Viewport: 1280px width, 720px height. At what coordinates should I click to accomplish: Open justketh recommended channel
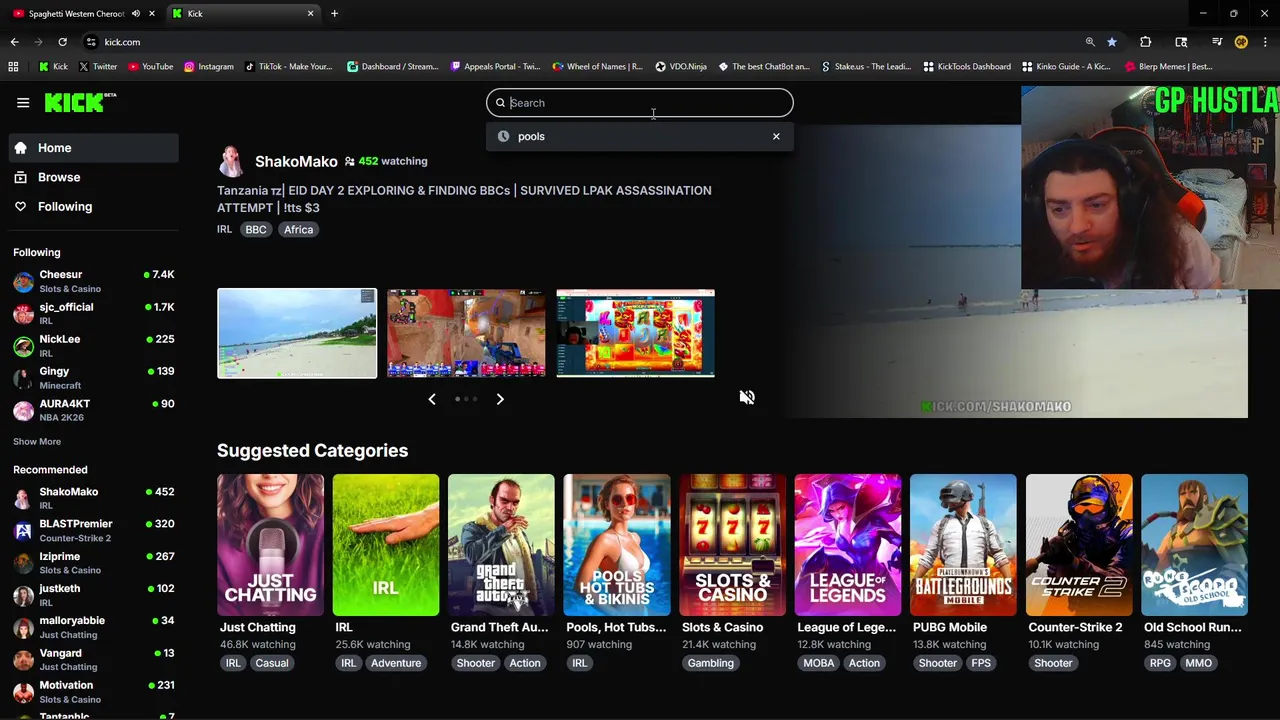point(94,595)
